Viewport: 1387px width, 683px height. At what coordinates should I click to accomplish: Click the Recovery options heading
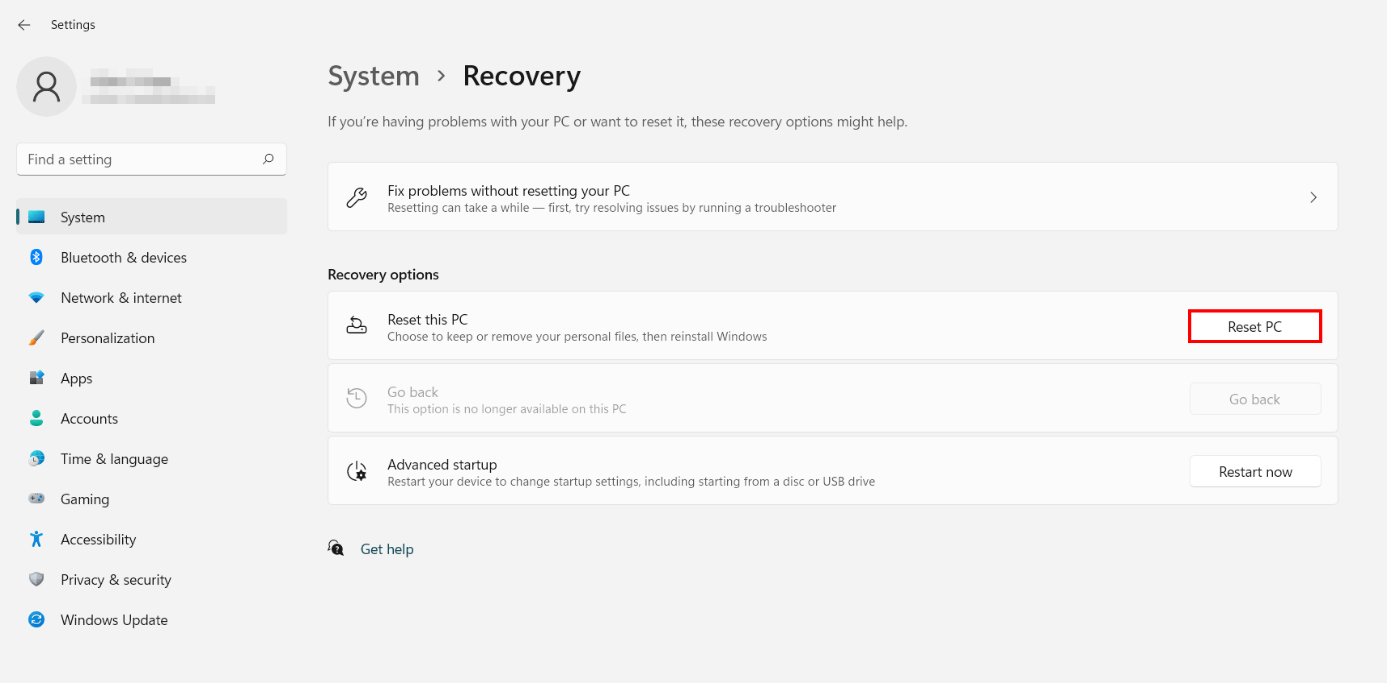pos(383,274)
